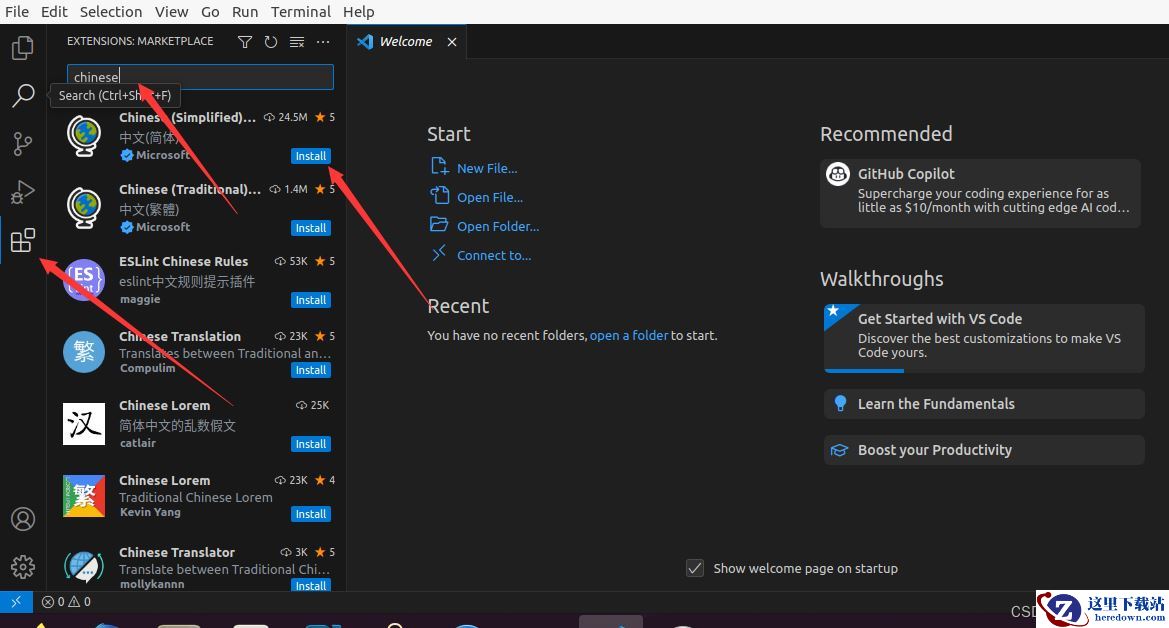Viewport: 1169px width, 628px height.
Task: Click the Open File... link
Action: [x=490, y=198]
